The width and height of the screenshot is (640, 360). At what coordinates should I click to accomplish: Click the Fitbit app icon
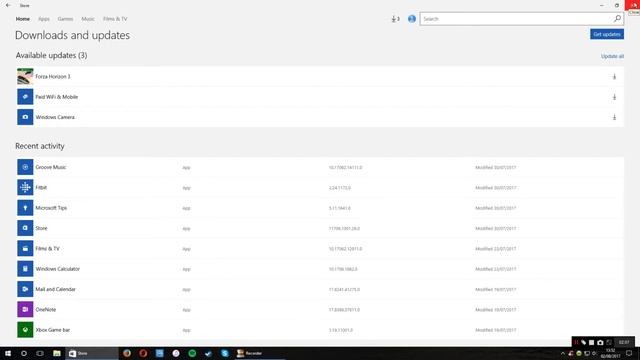pos(25,187)
